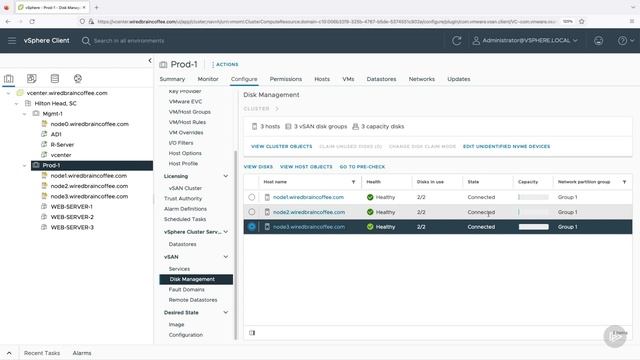Click VIEW DISKS button

258,167
